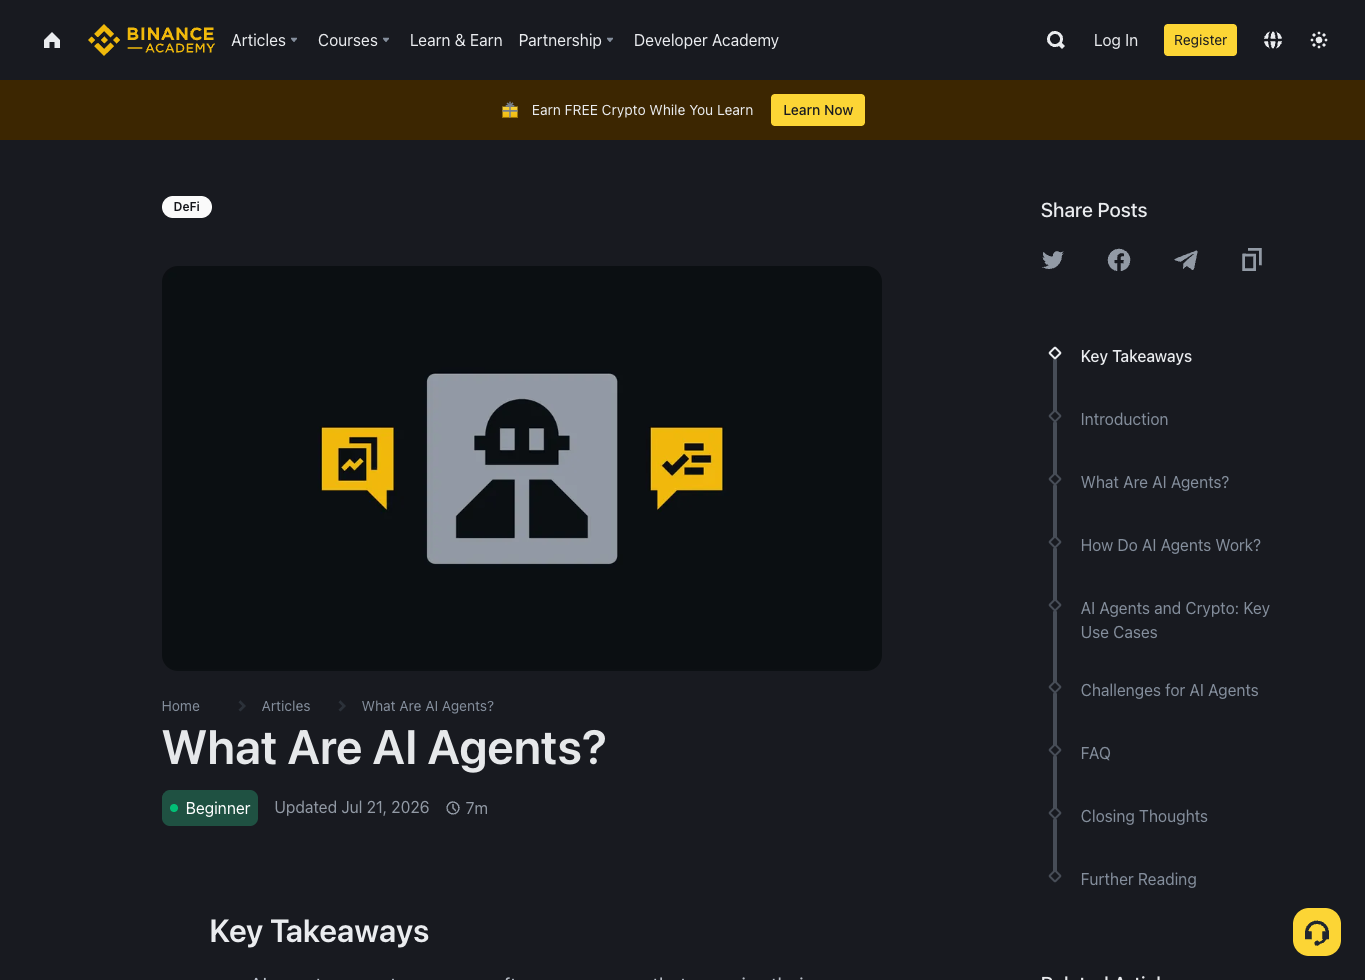Click the Key Takeaways article heading
The width and height of the screenshot is (1365, 980).
point(319,931)
